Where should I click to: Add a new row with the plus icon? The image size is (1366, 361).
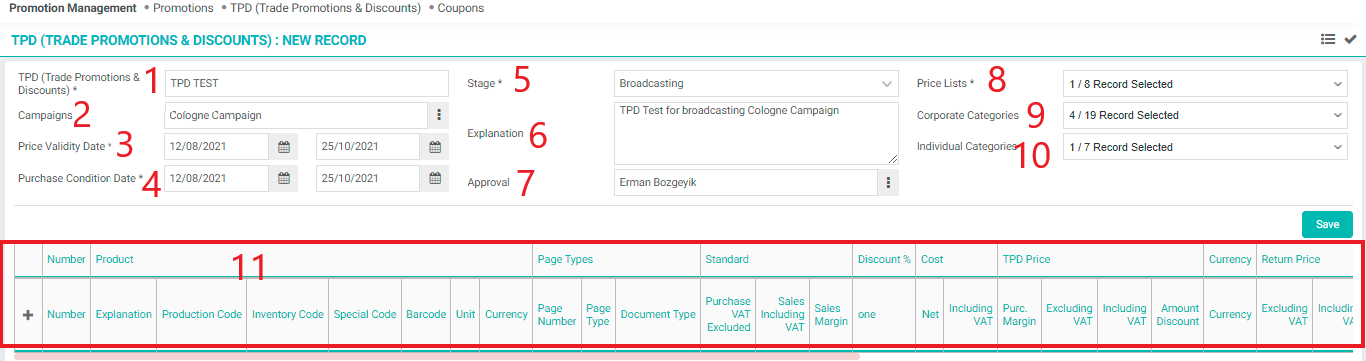click(28, 314)
